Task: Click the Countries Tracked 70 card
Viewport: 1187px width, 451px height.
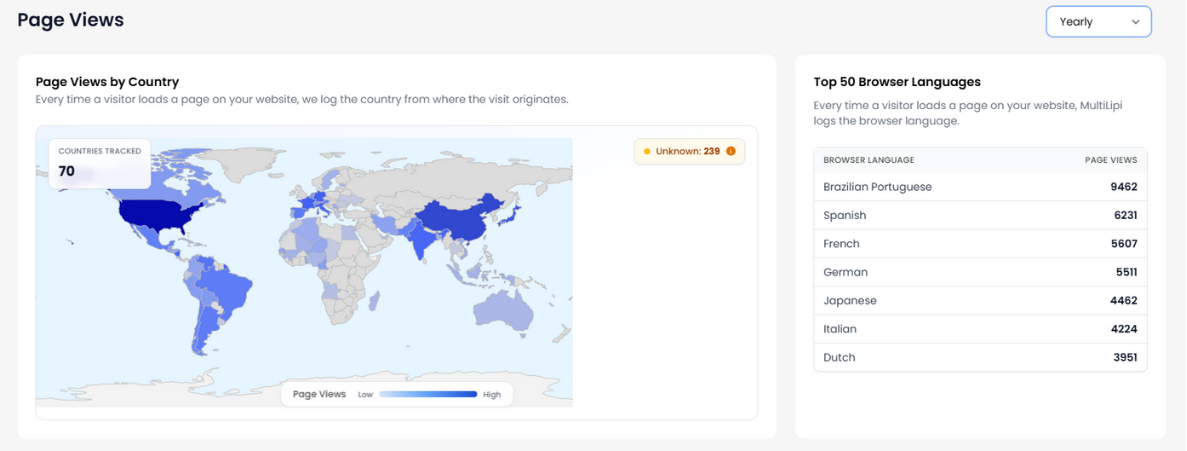Action: 100,163
